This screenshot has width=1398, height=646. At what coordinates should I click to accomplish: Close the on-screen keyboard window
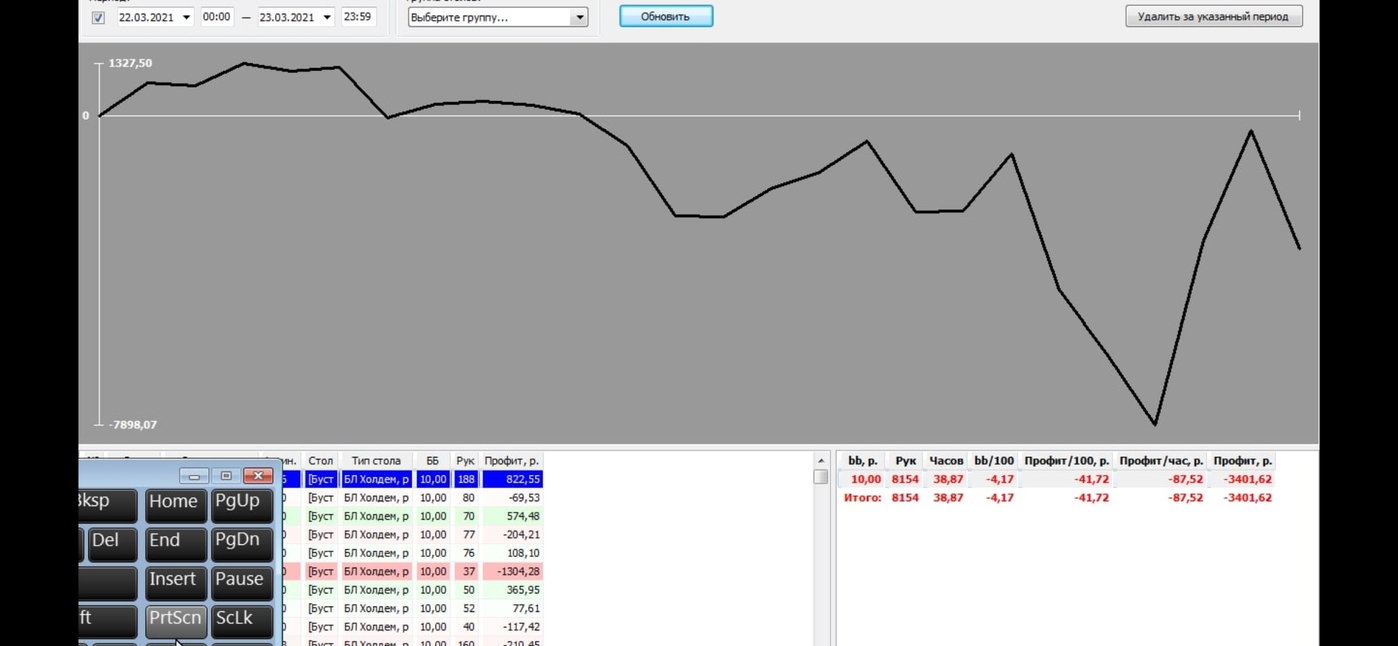click(258, 476)
